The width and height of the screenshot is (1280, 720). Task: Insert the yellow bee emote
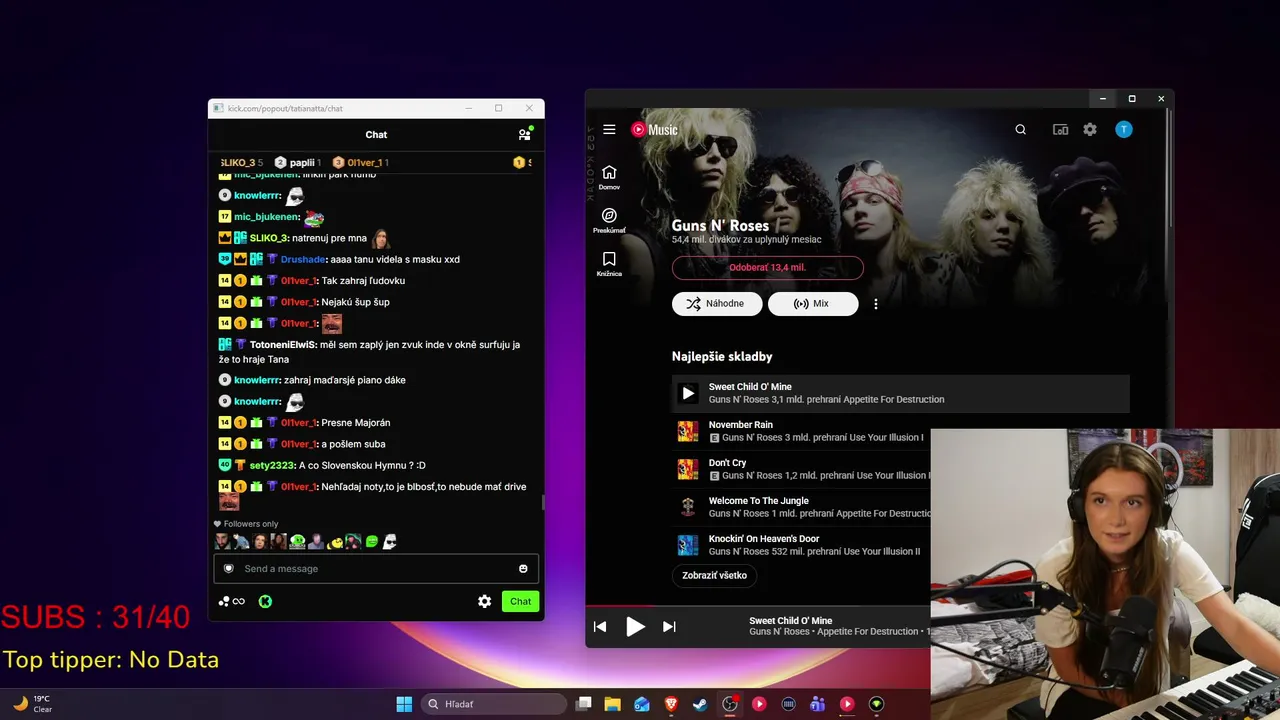click(x=335, y=542)
